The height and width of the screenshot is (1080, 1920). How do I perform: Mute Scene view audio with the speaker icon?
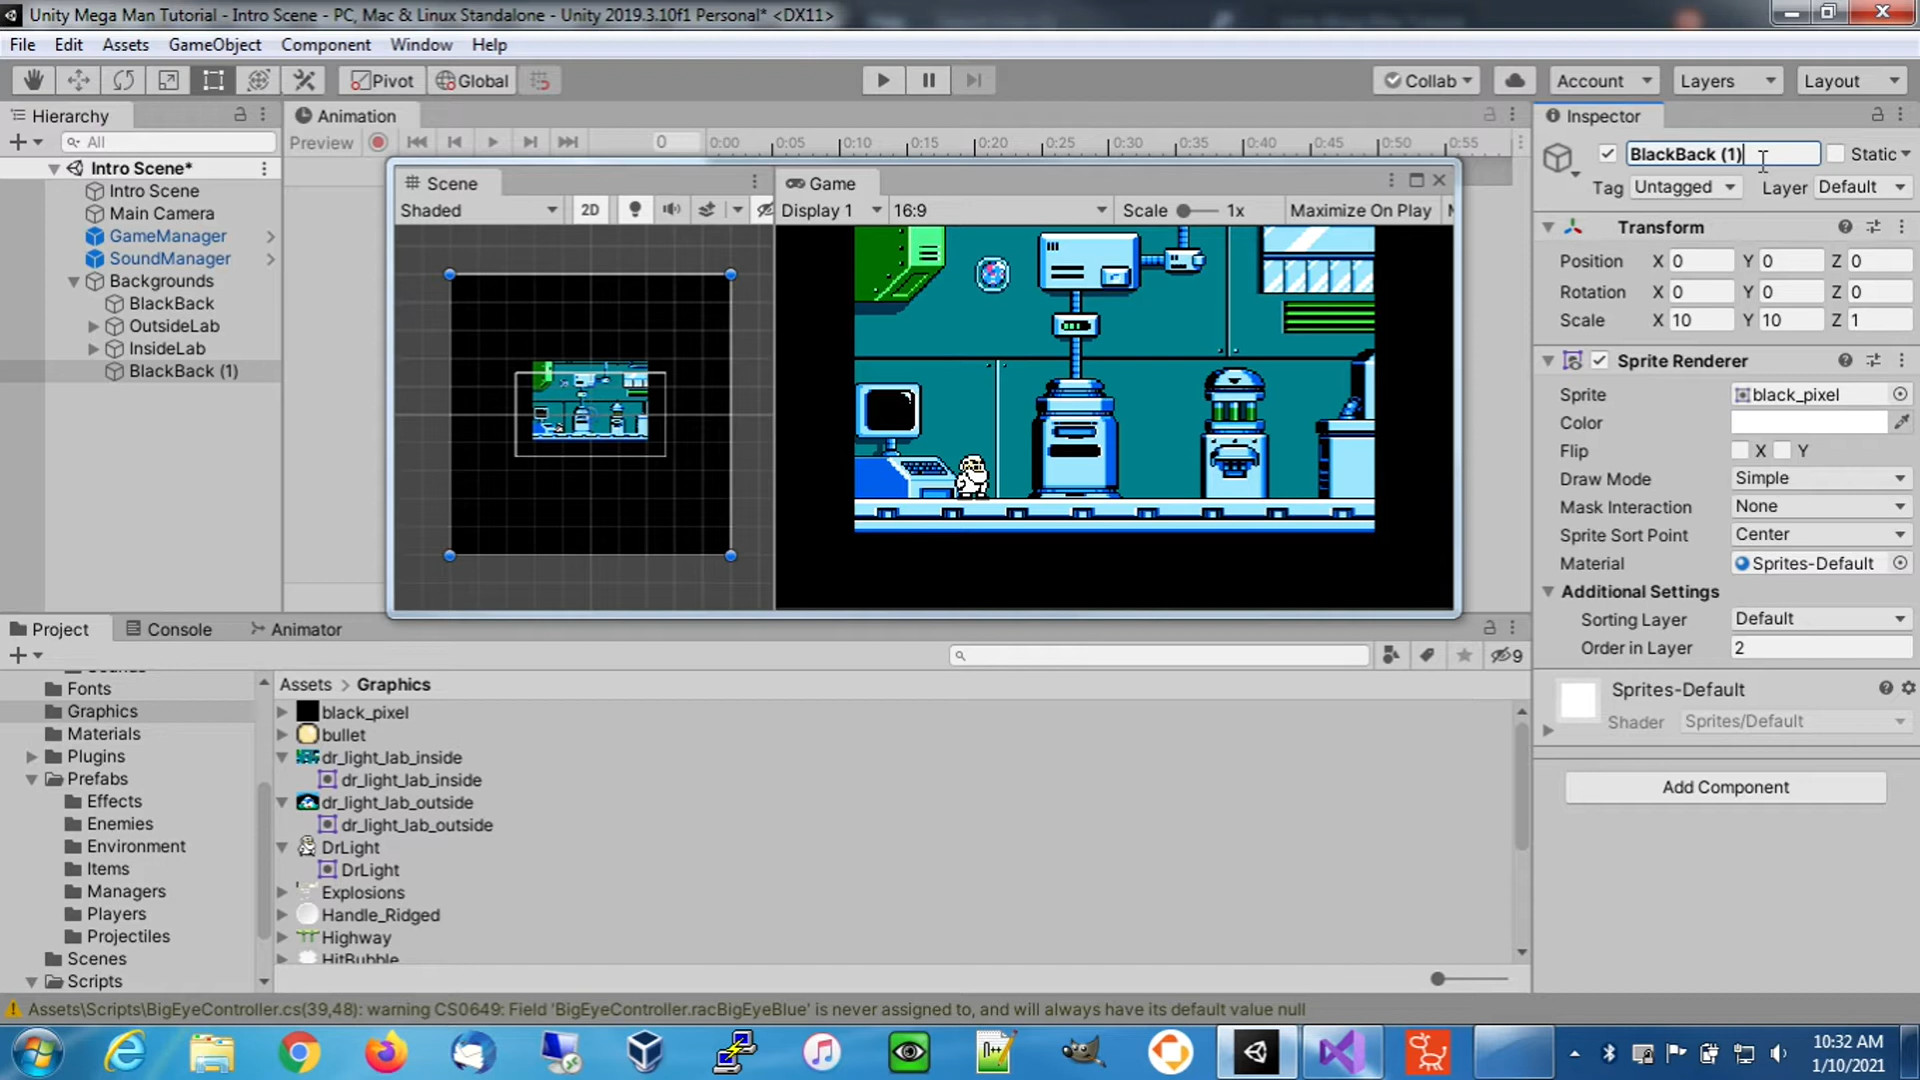pyautogui.click(x=671, y=210)
